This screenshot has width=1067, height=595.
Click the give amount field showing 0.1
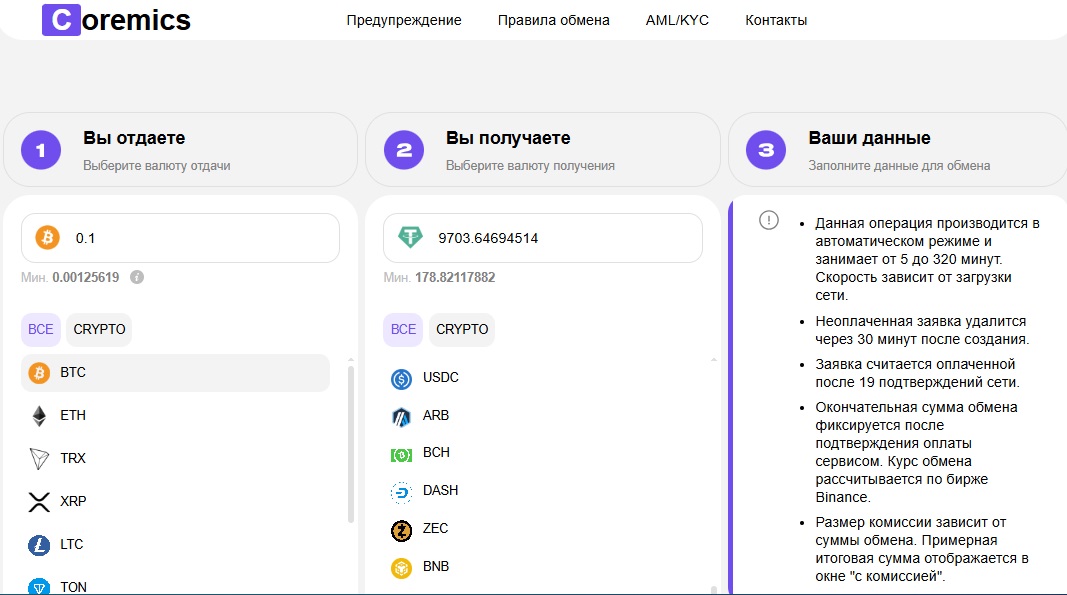point(200,238)
